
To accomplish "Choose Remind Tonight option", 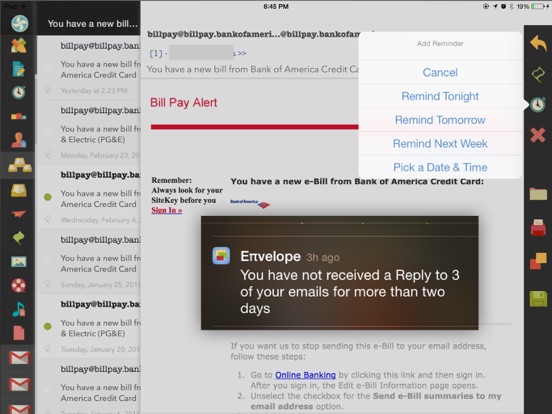I will click(x=440, y=96).
